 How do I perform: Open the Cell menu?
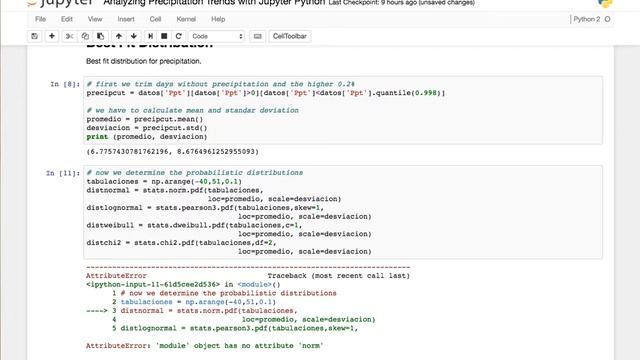(x=156, y=19)
